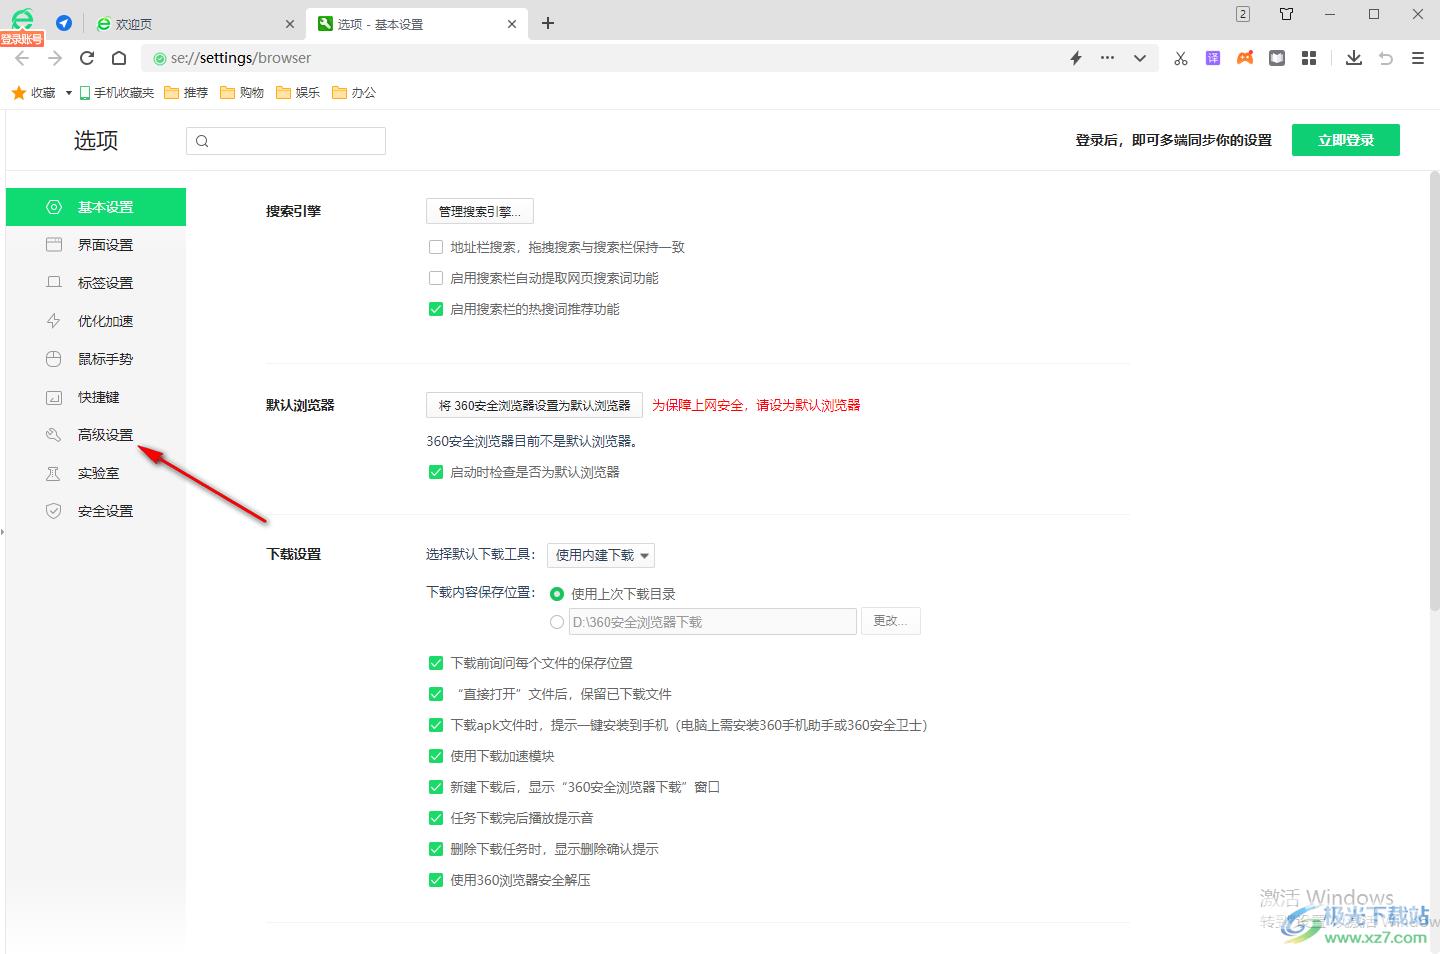Viewport: 1440px width, 954px height.
Task: Toggle keep file after 直接打开
Action: point(436,694)
